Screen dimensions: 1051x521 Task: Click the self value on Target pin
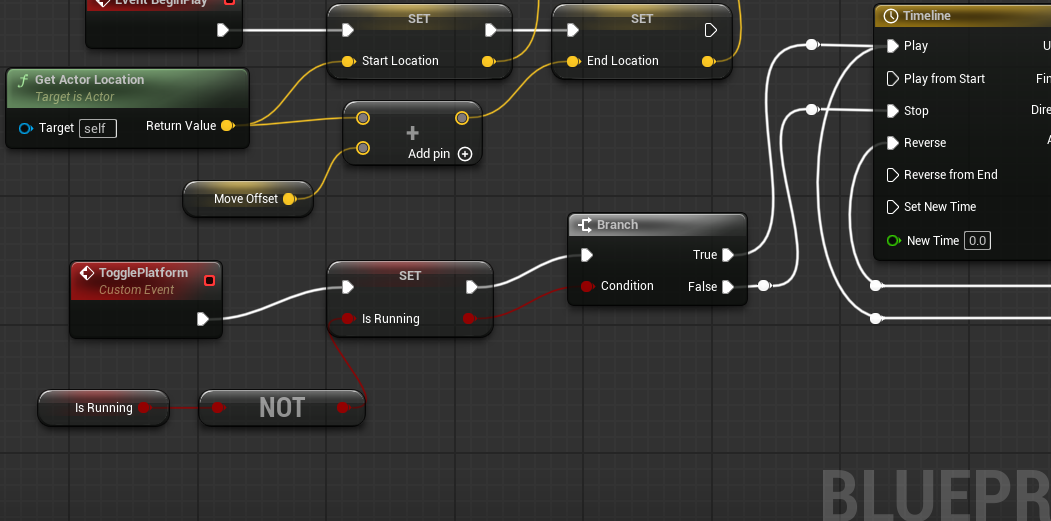(x=98, y=128)
